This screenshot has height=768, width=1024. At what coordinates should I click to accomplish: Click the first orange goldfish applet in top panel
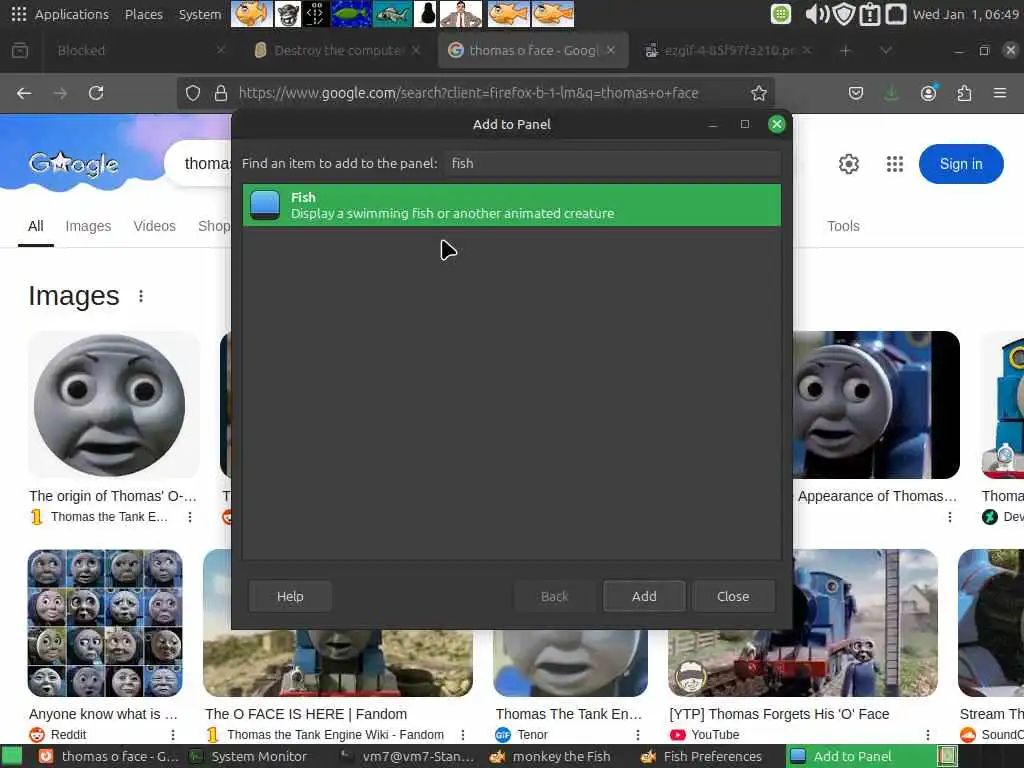[250, 14]
